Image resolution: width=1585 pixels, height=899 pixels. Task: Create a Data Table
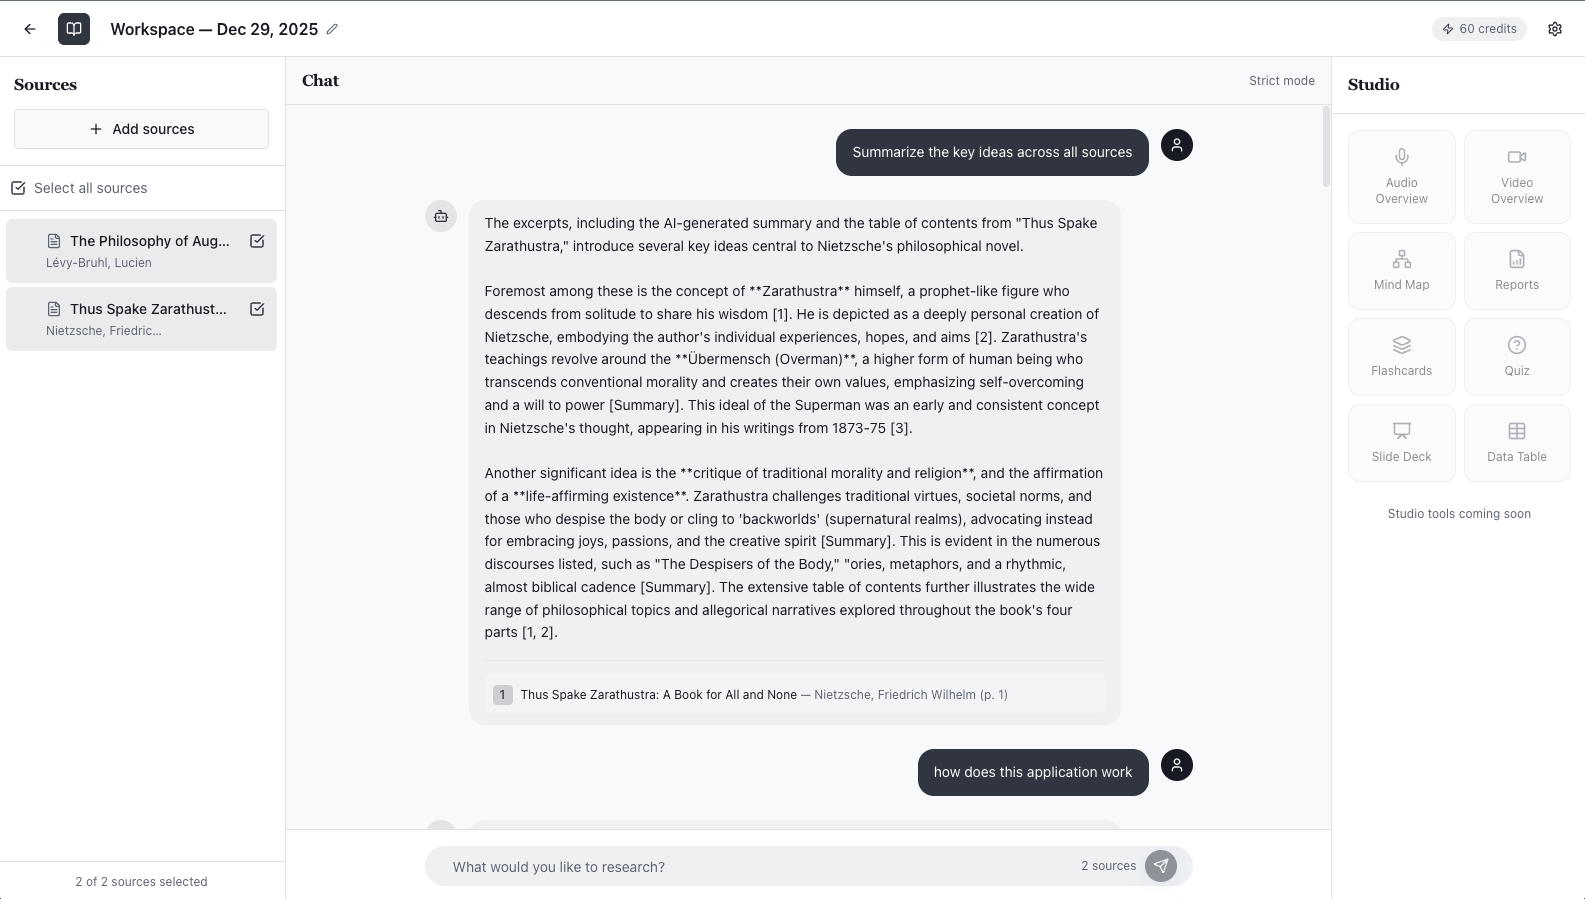1516,442
